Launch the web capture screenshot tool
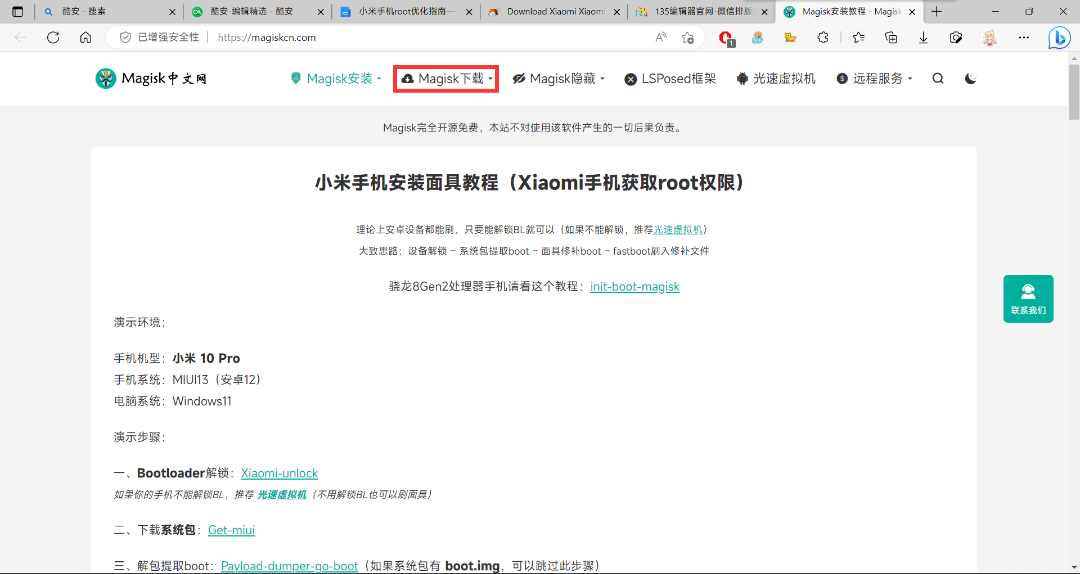 [956, 38]
